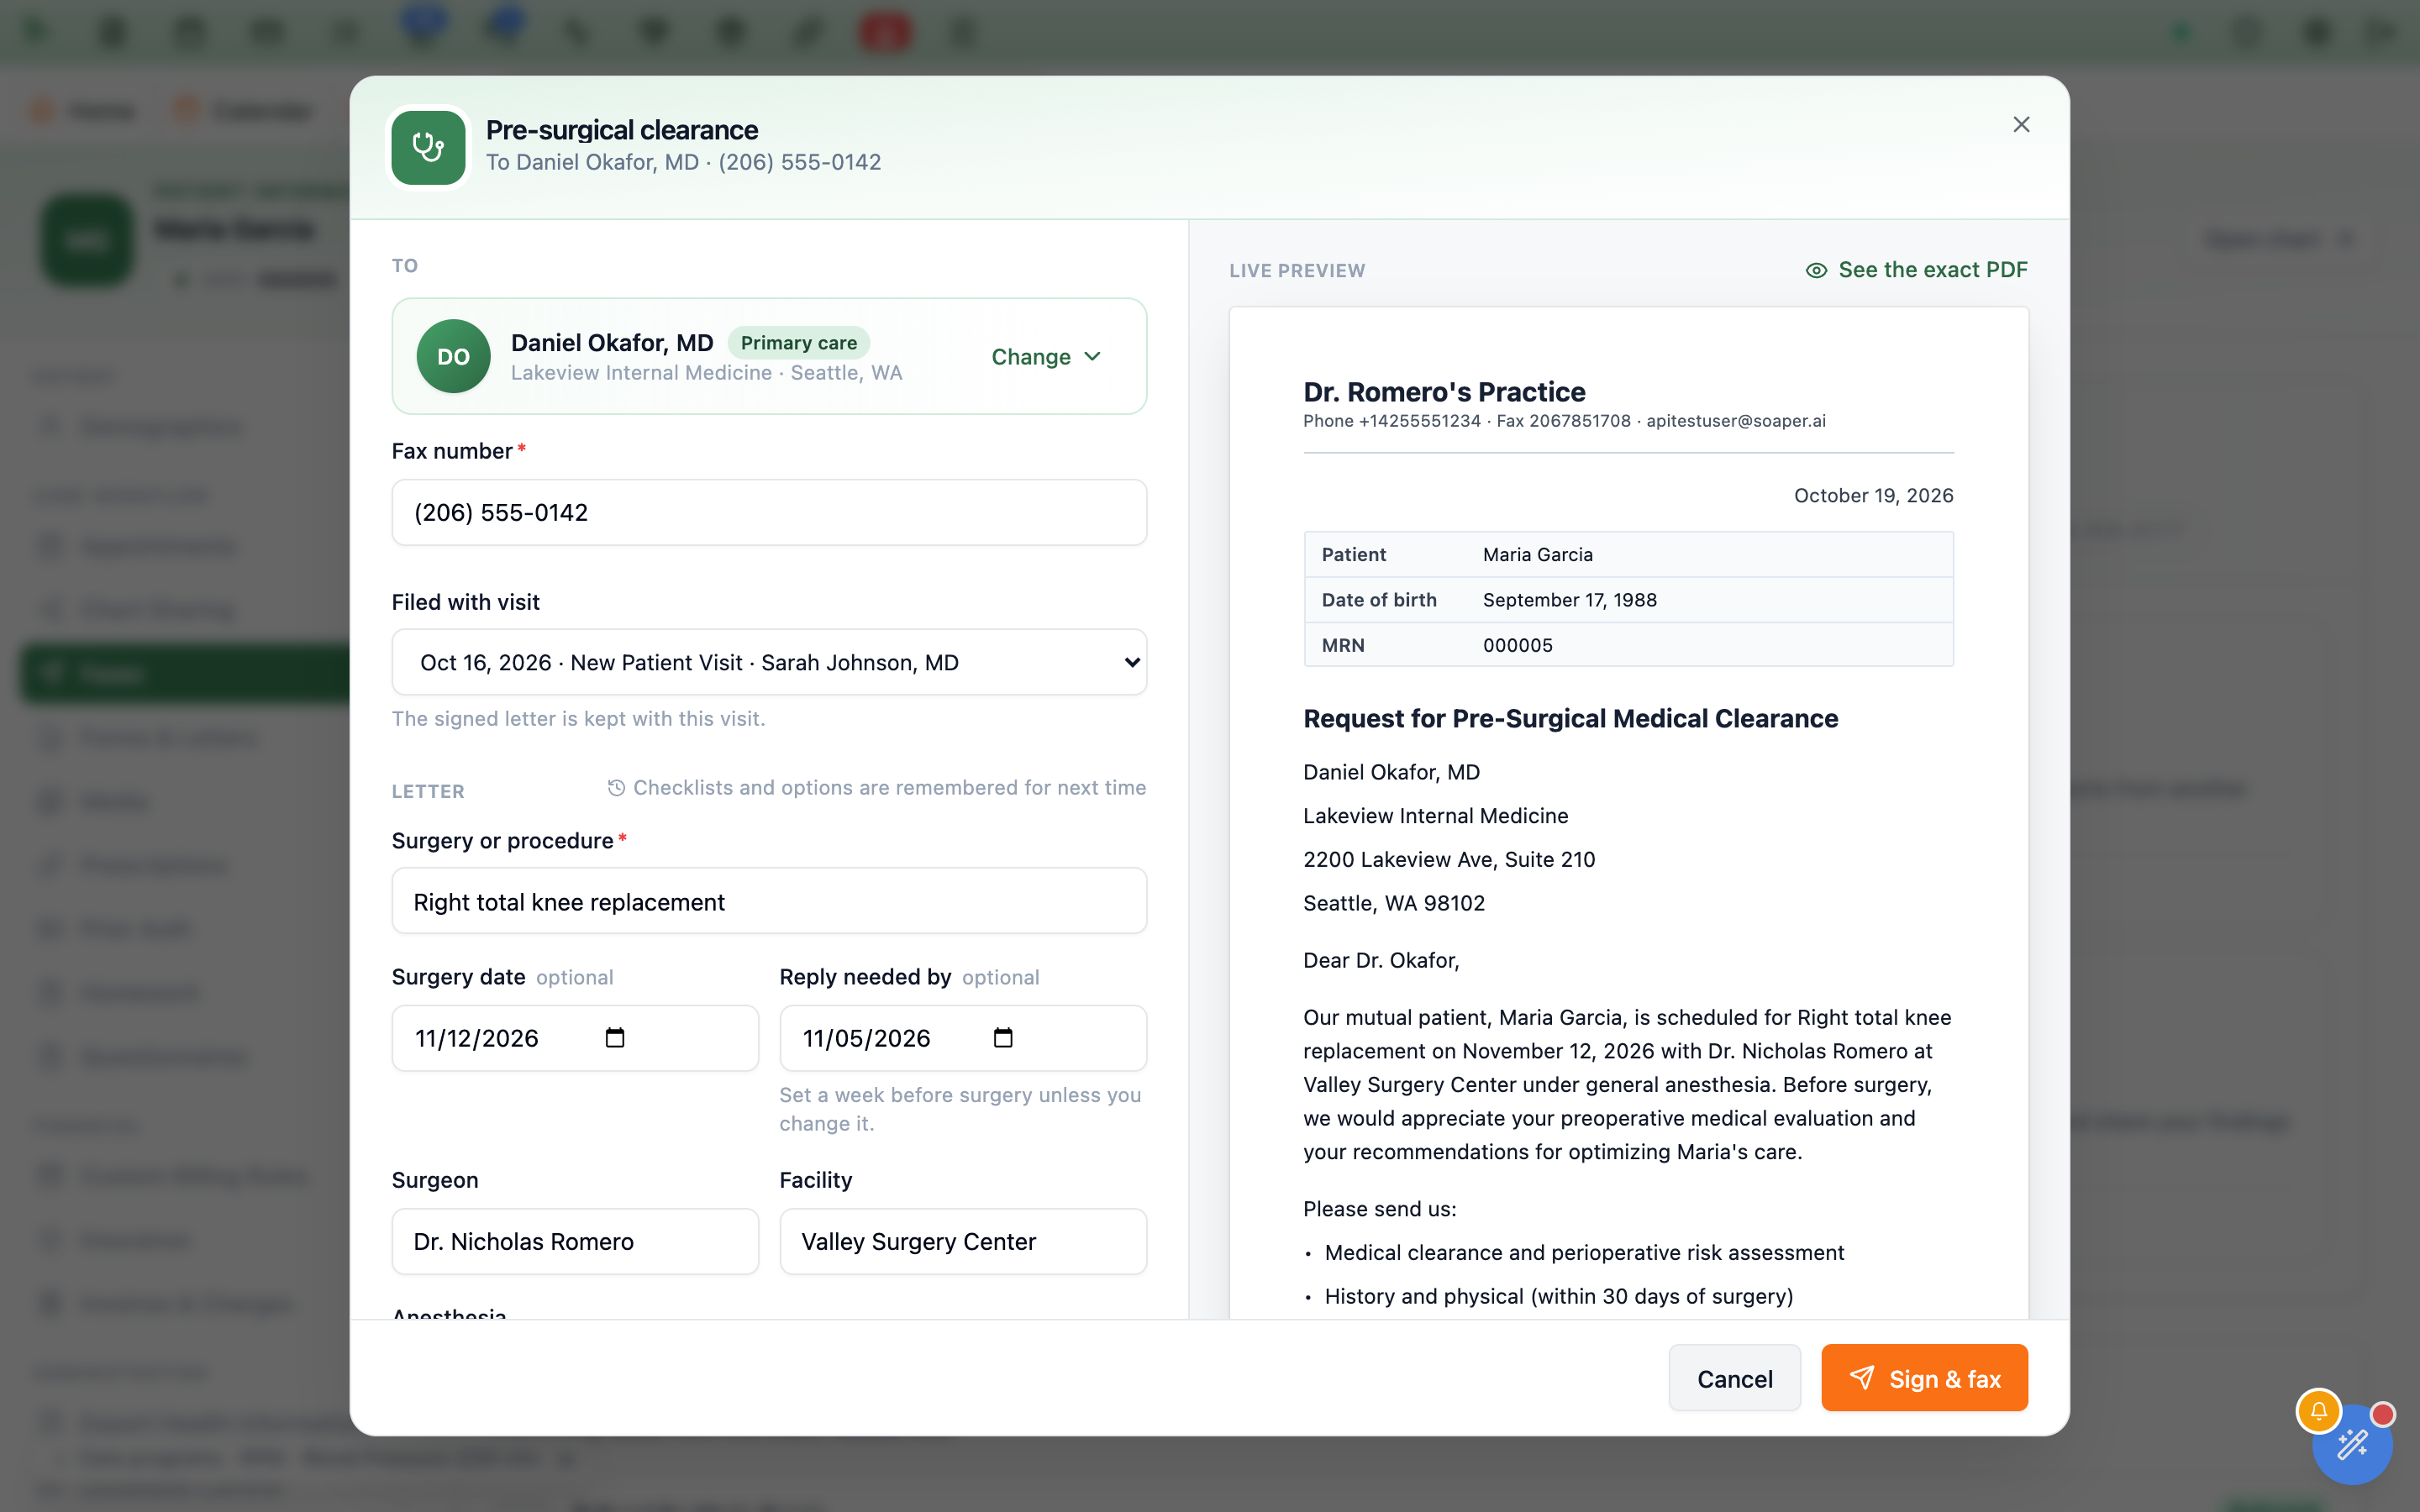Click the paper plane icon on Sign & fax

pyautogui.click(x=1861, y=1378)
